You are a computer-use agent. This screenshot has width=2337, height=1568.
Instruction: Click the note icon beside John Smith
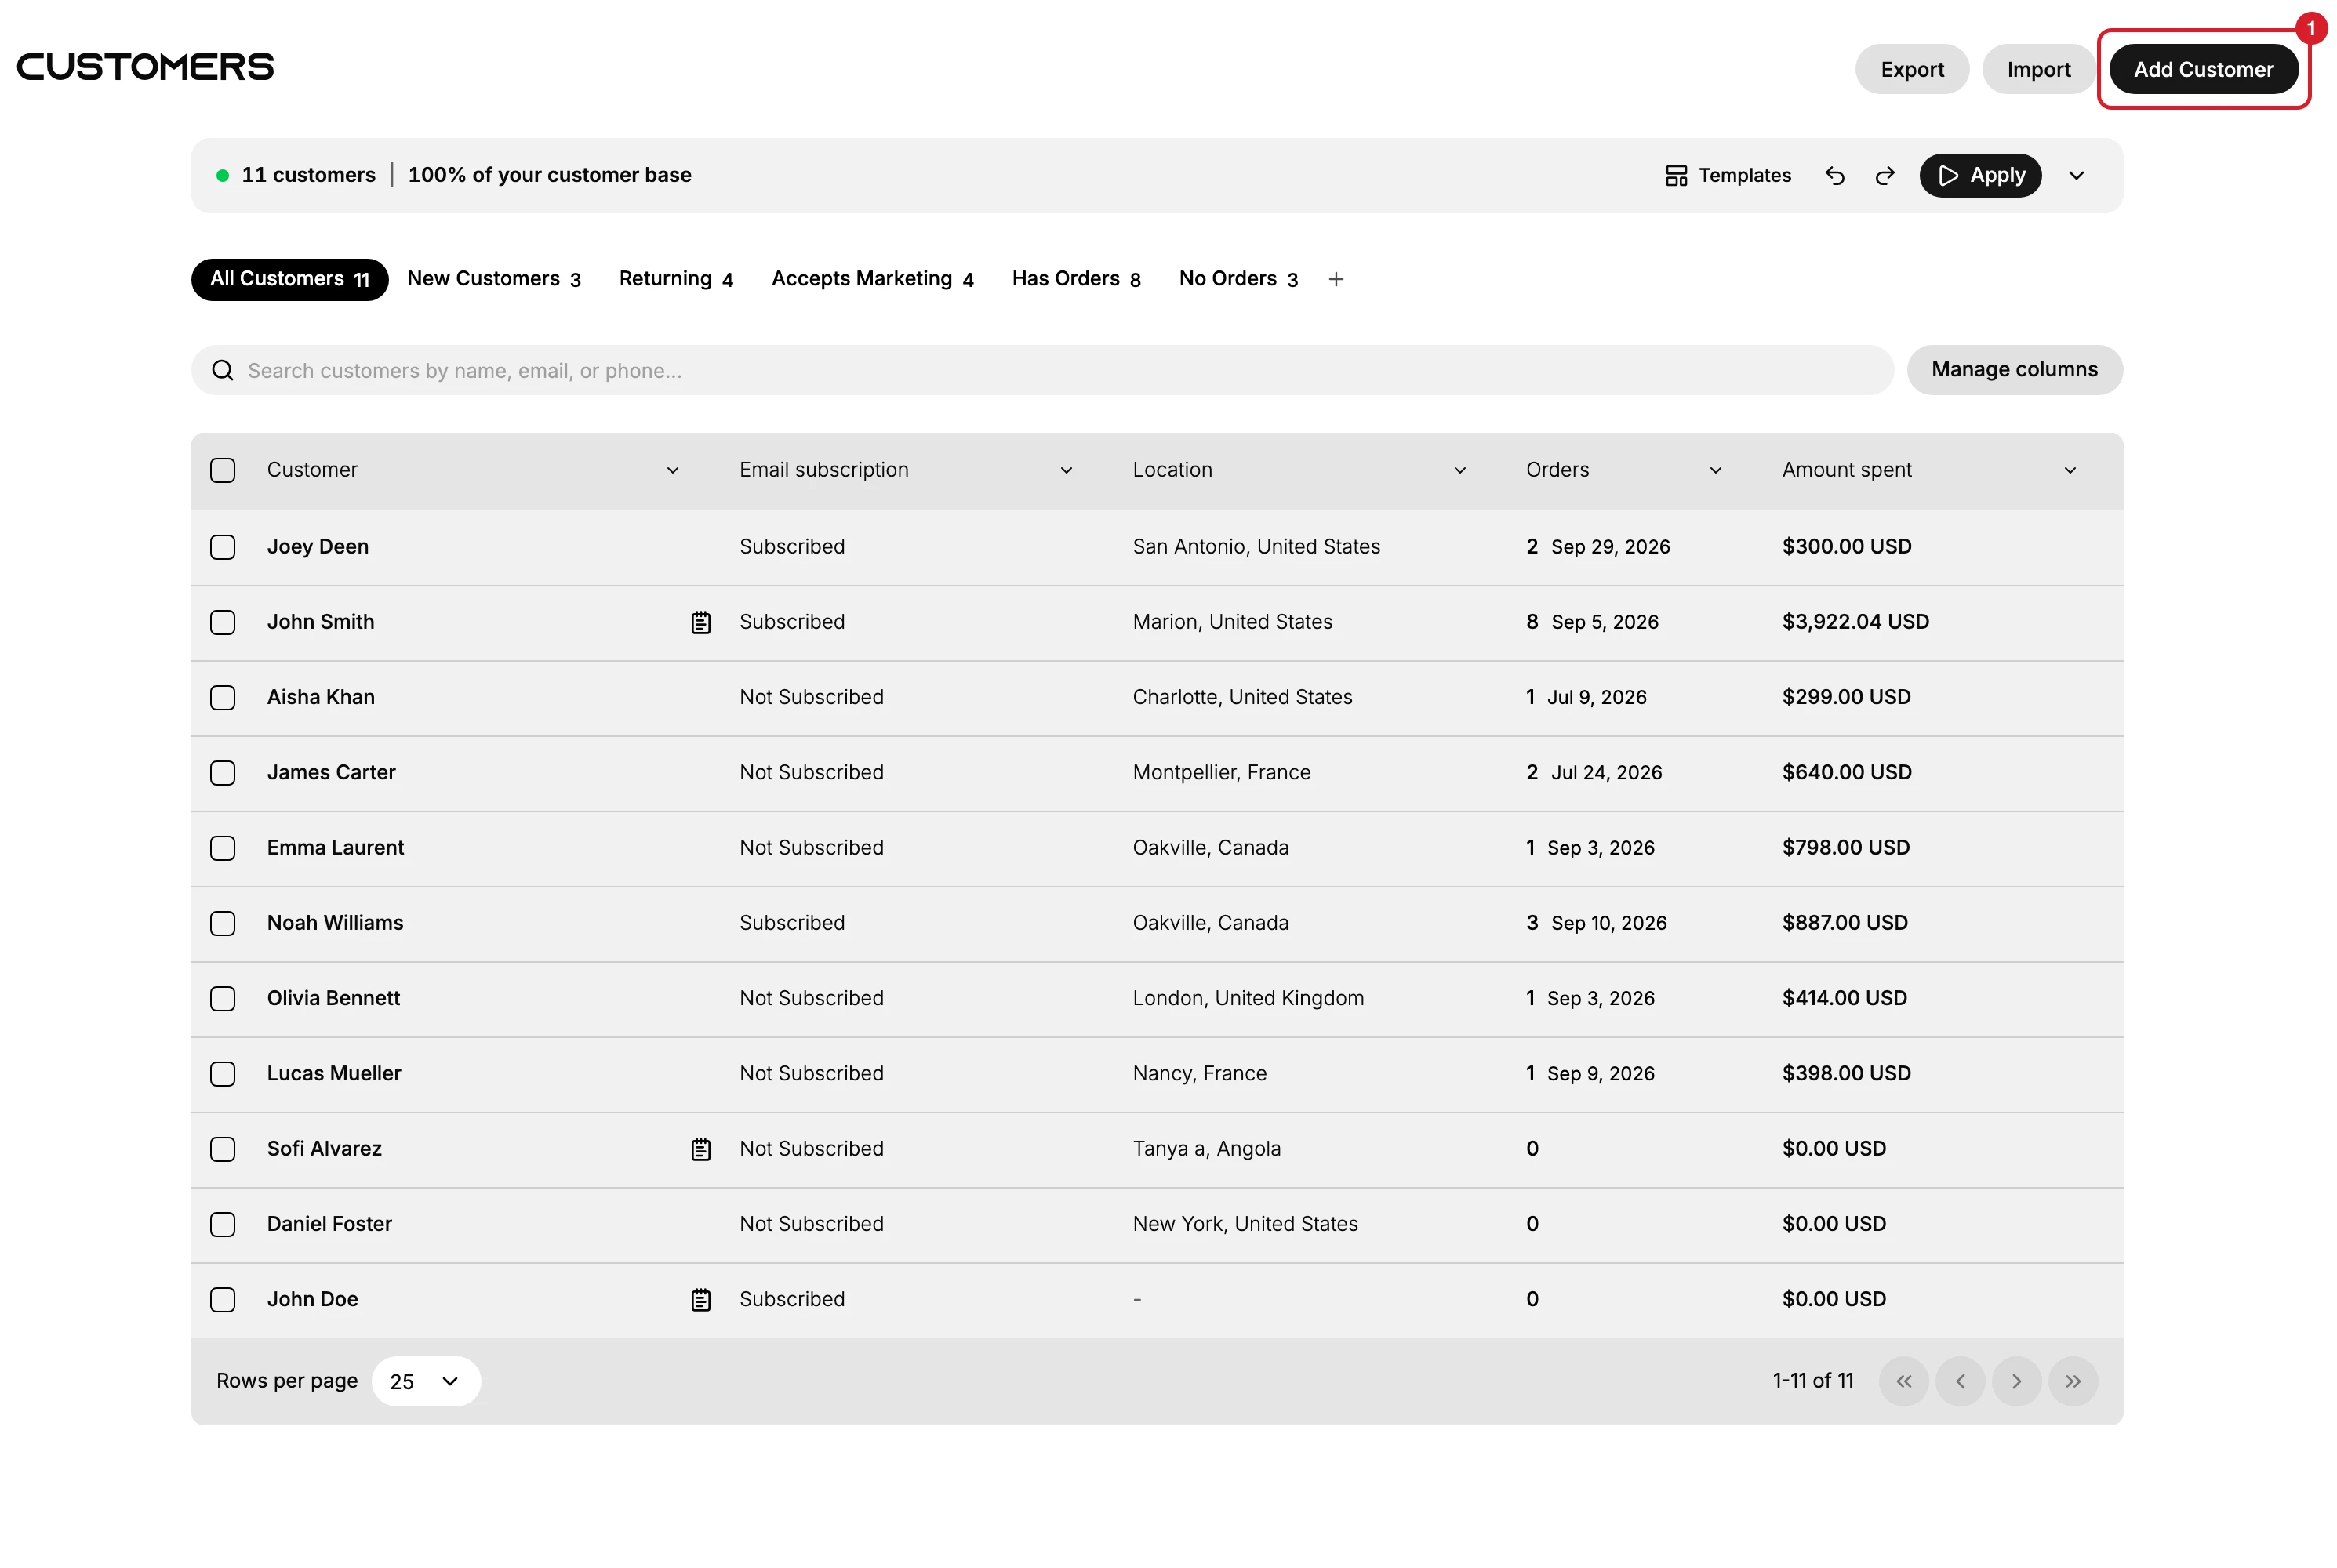[x=701, y=622]
